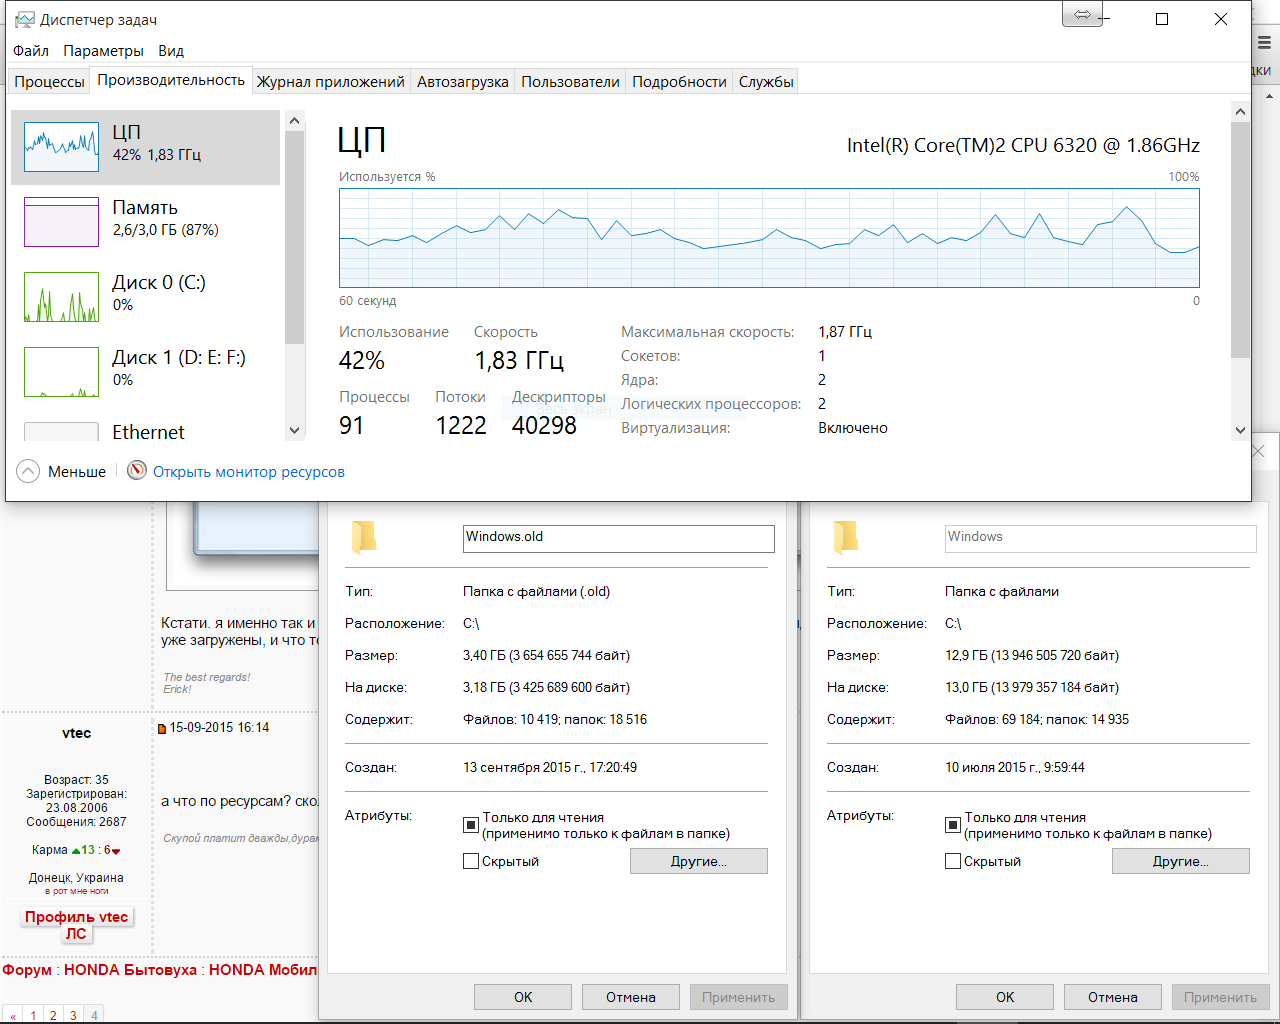The image size is (1280, 1024).
Task: Click Отмена in Windows.old properties dialog
Action: pyautogui.click(x=631, y=997)
